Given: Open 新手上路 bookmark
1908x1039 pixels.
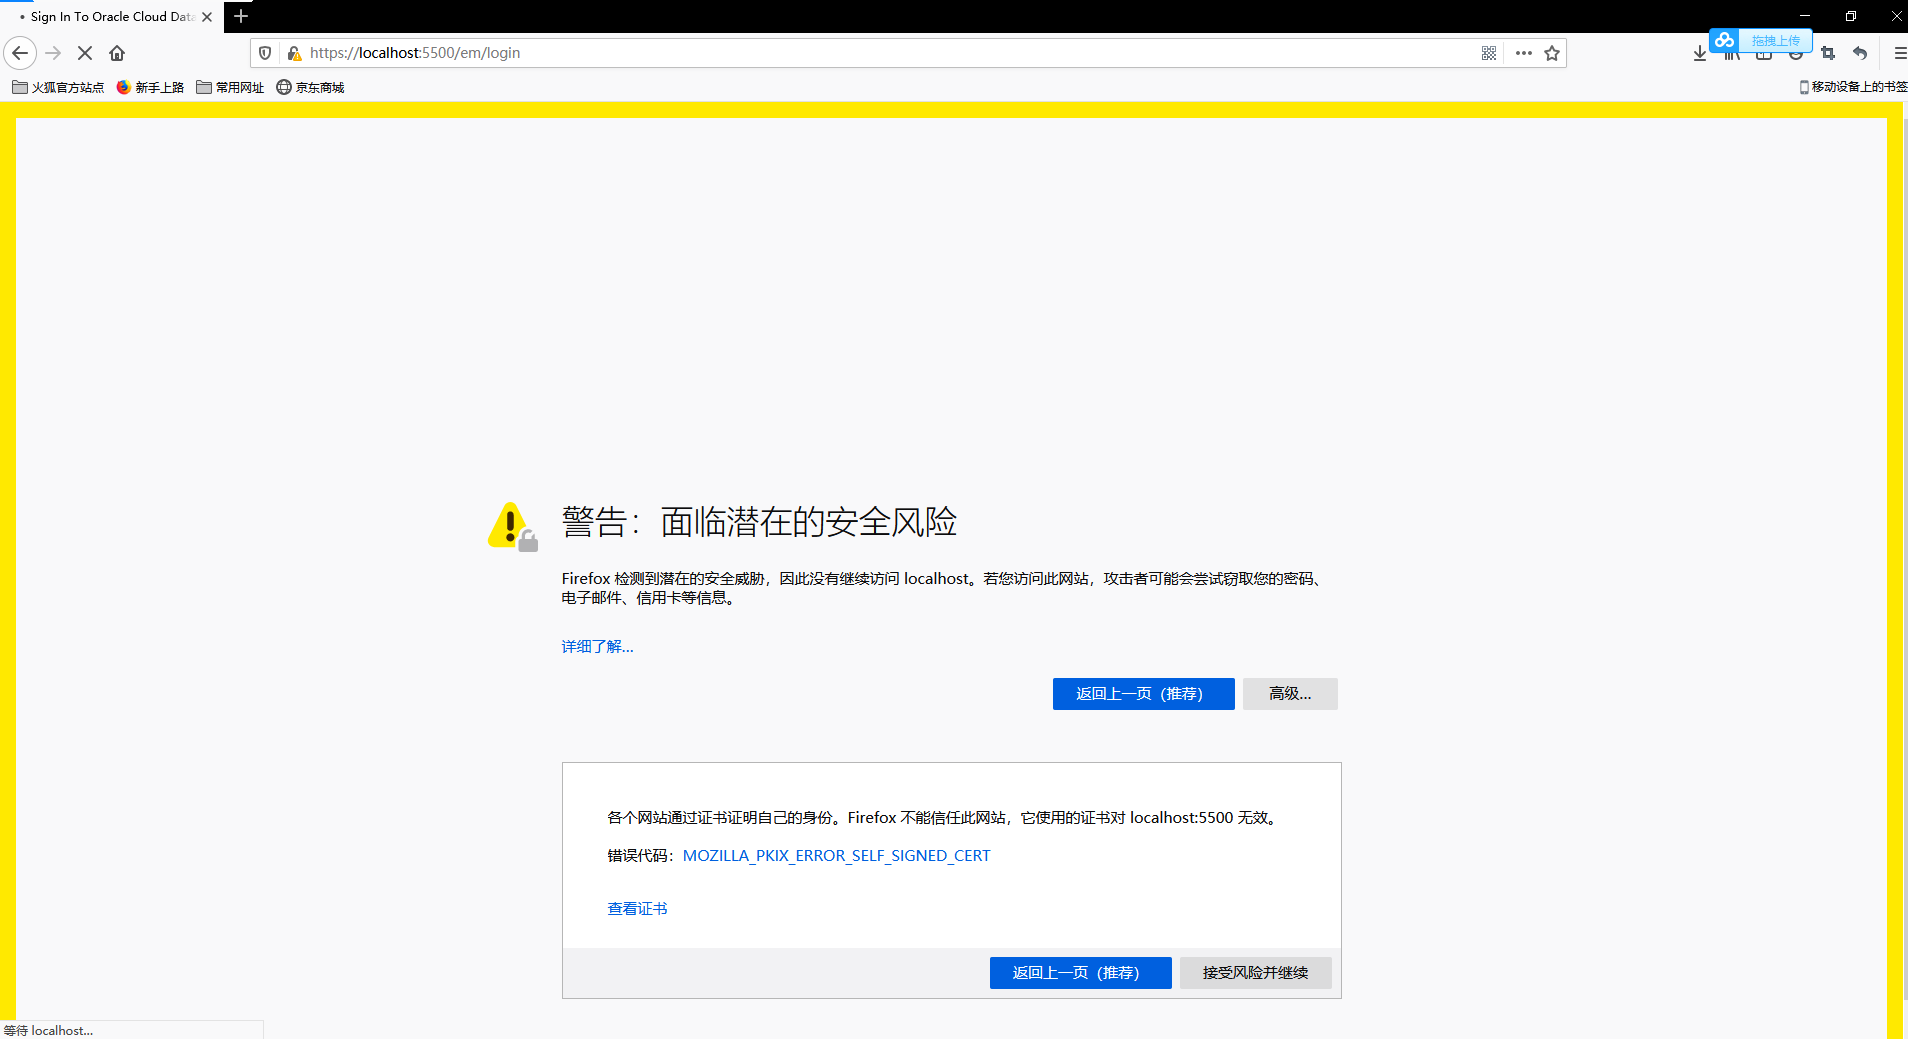Looking at the screenshot, I should coord(150,87).
